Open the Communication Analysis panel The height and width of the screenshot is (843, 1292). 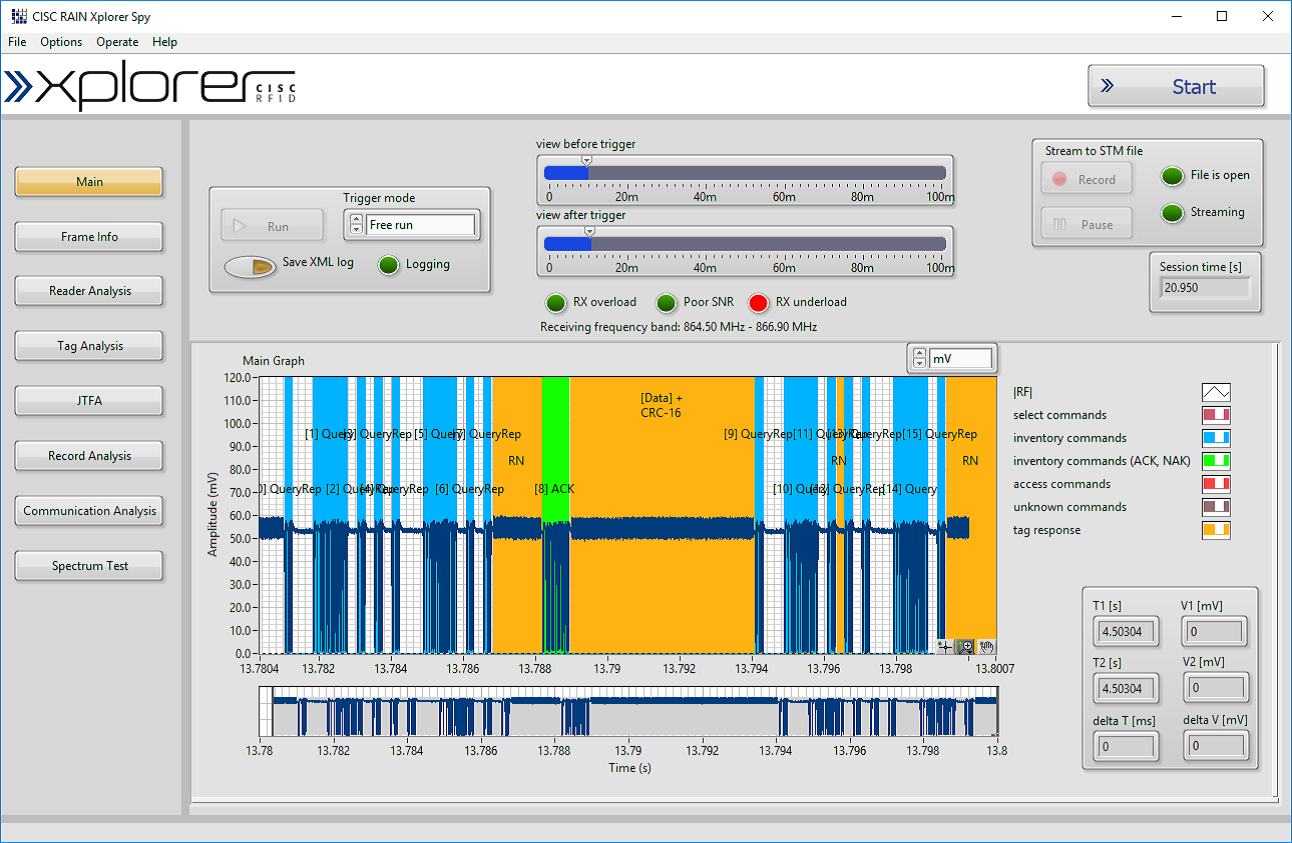pos(89,511)
